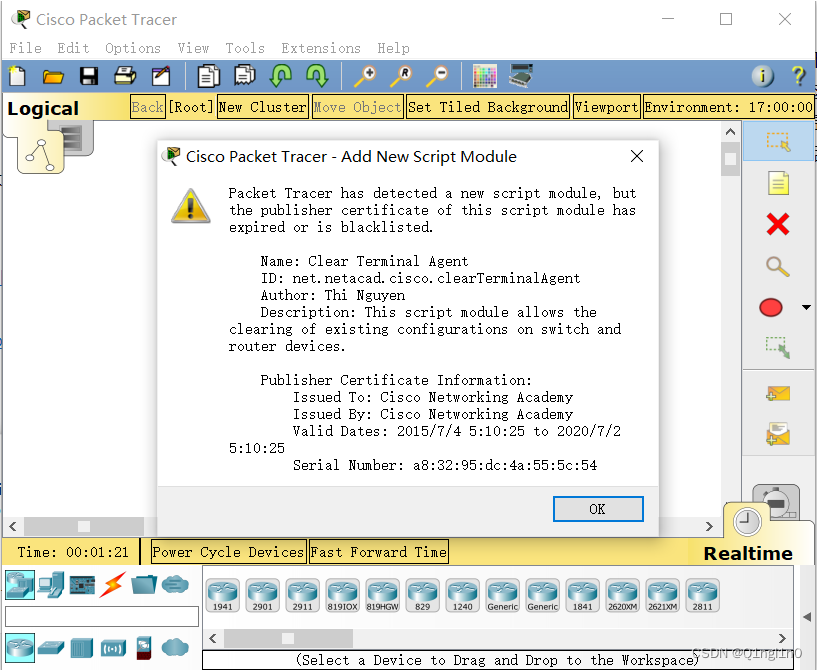Collapse the bottom panel with the side arrow
817x670 pixels.
(x=807, y=617)
